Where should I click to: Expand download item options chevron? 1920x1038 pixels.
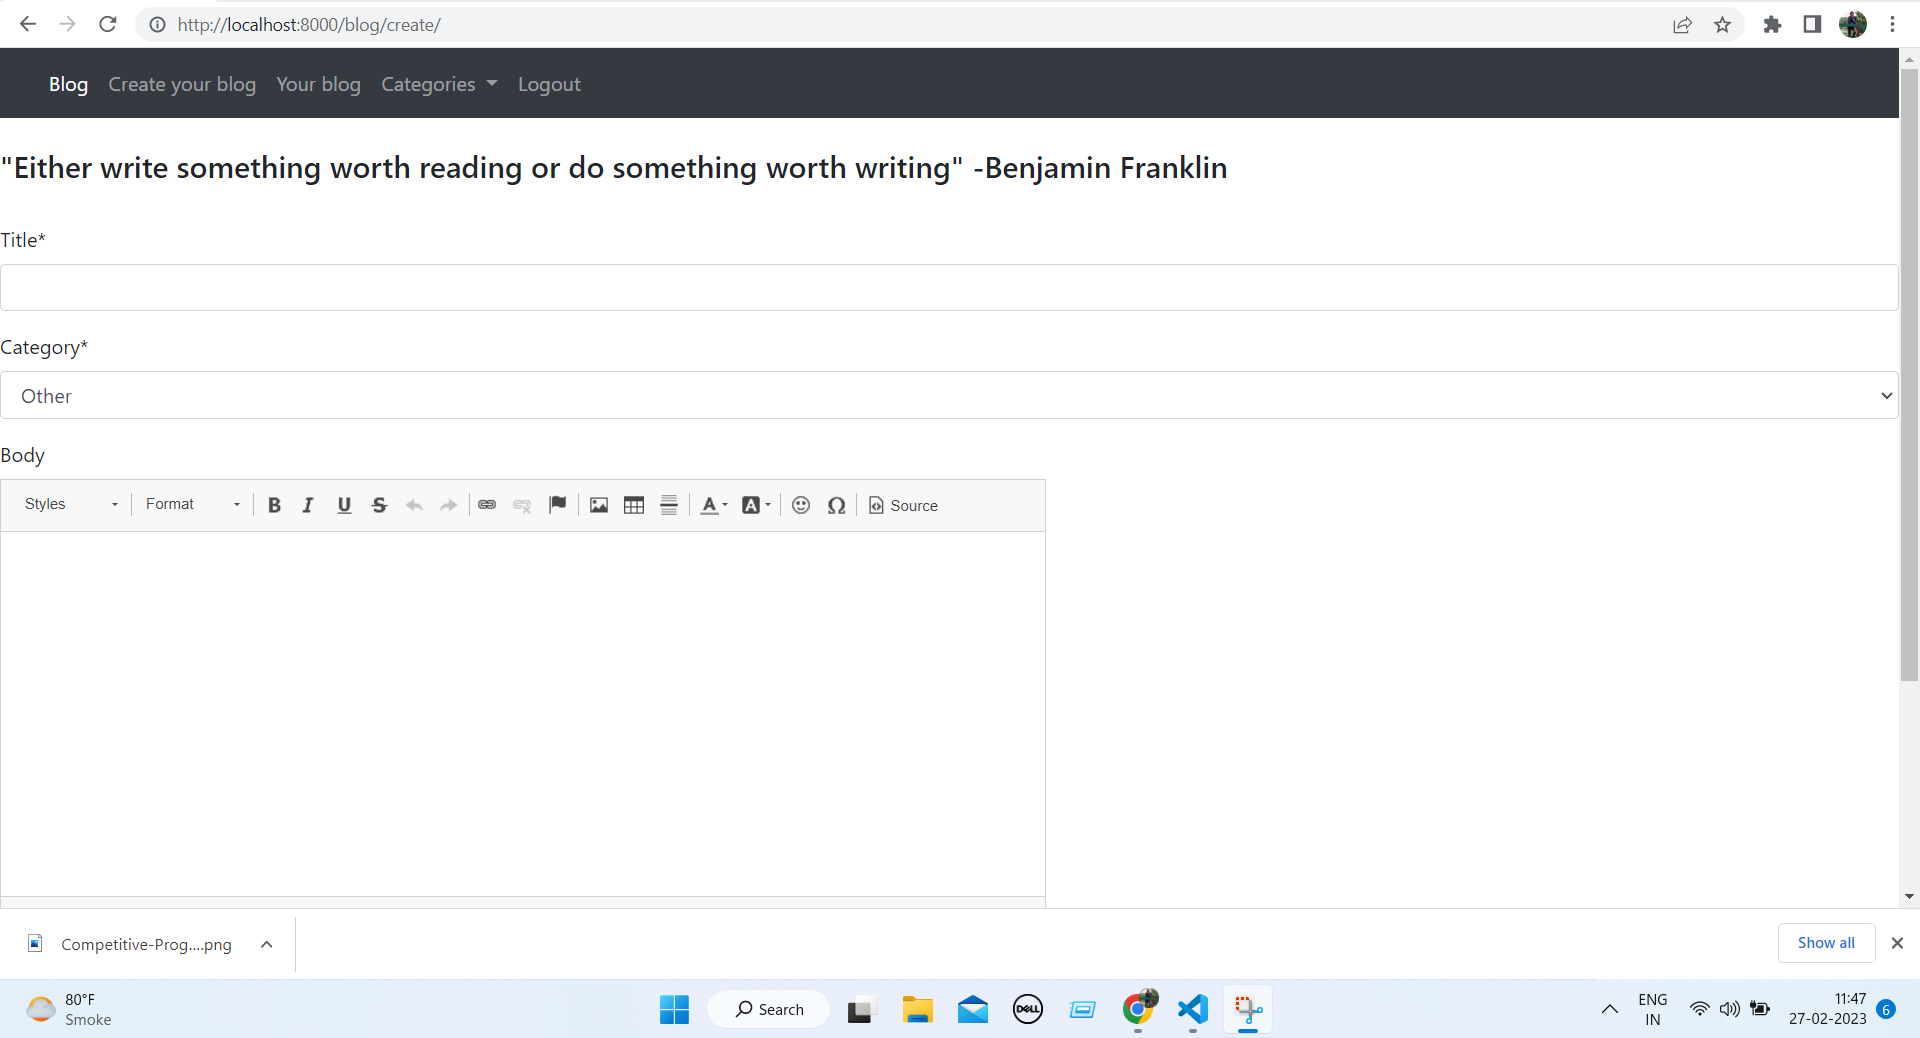click(267, 944)
